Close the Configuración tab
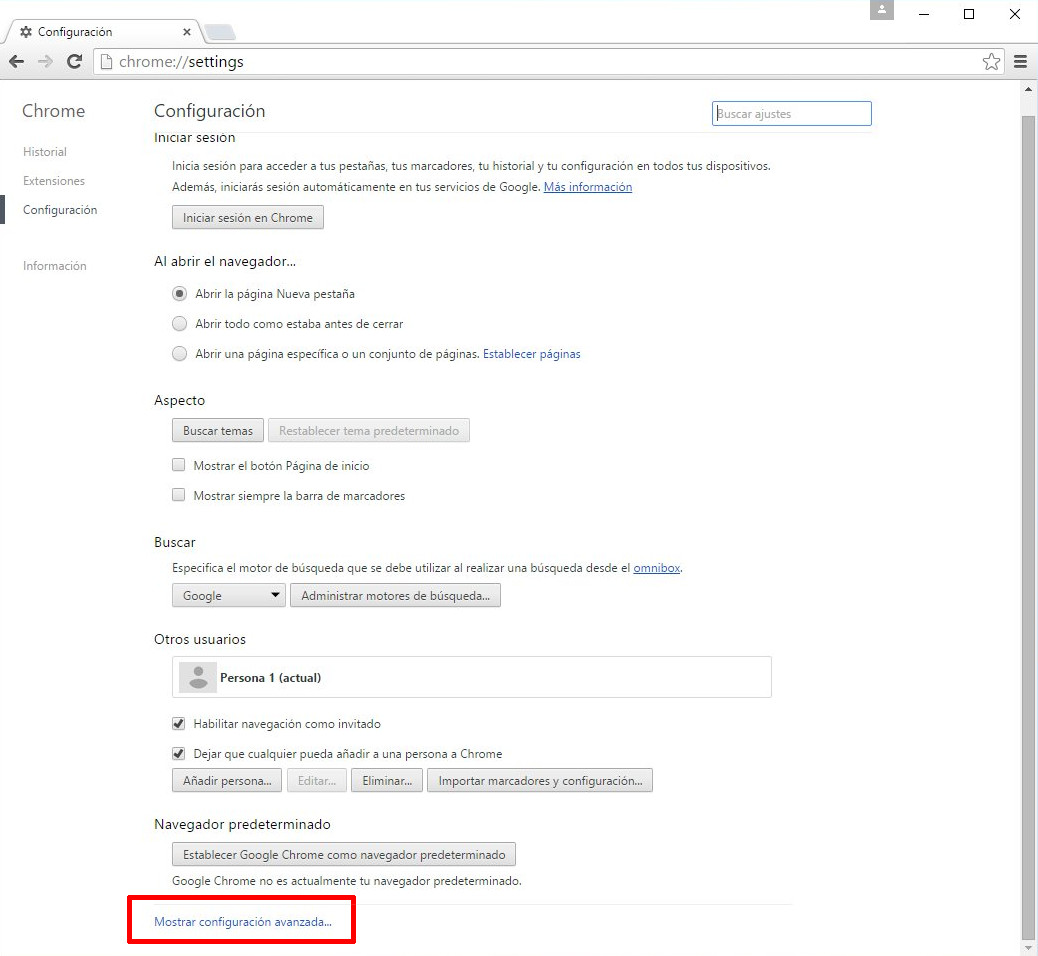The image size is (1038, 956). pos(187,32)
